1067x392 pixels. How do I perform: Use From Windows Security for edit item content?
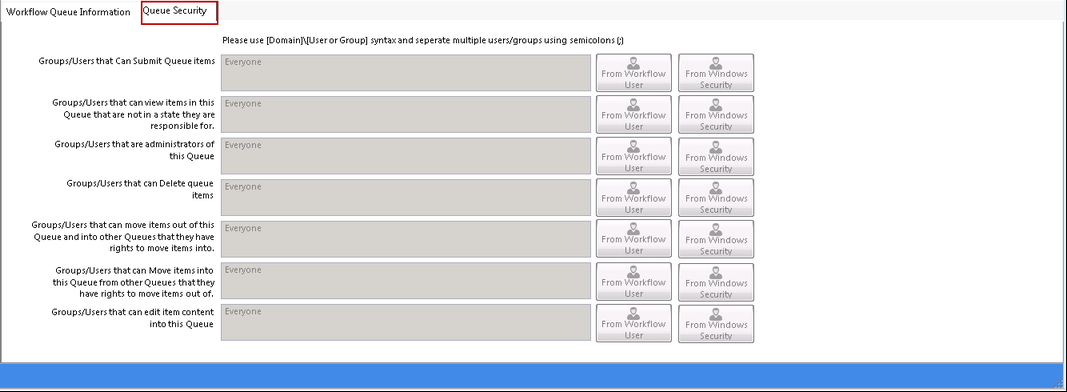716,323
